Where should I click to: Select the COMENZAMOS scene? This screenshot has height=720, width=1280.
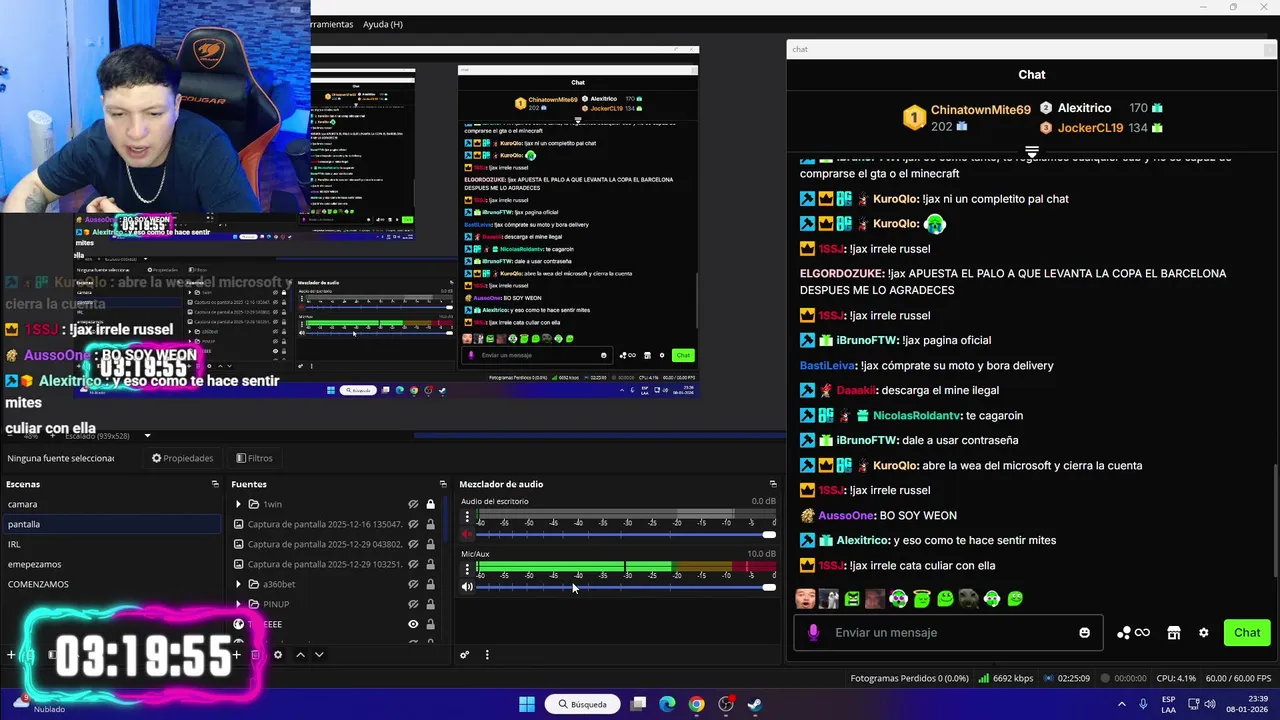point(111,584)
